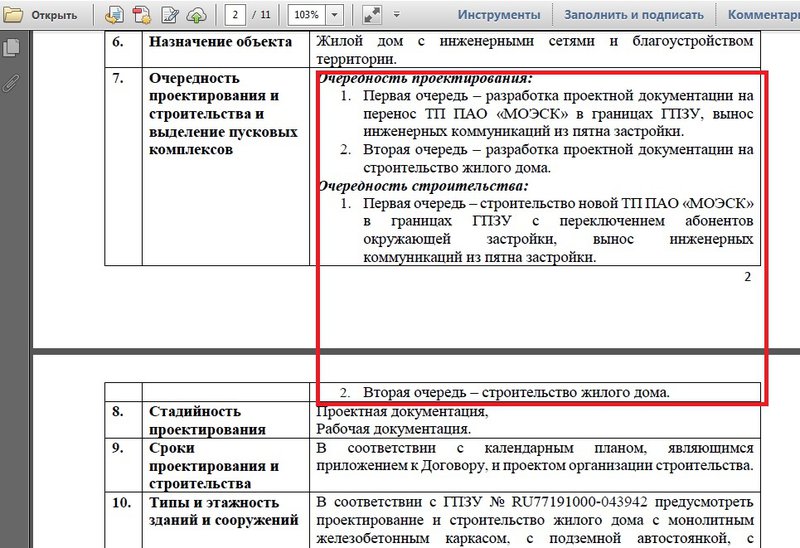The image size is (800, 548).
Task: Click the heading 'Назначение объекта'
Action: (x=220, y=42)
